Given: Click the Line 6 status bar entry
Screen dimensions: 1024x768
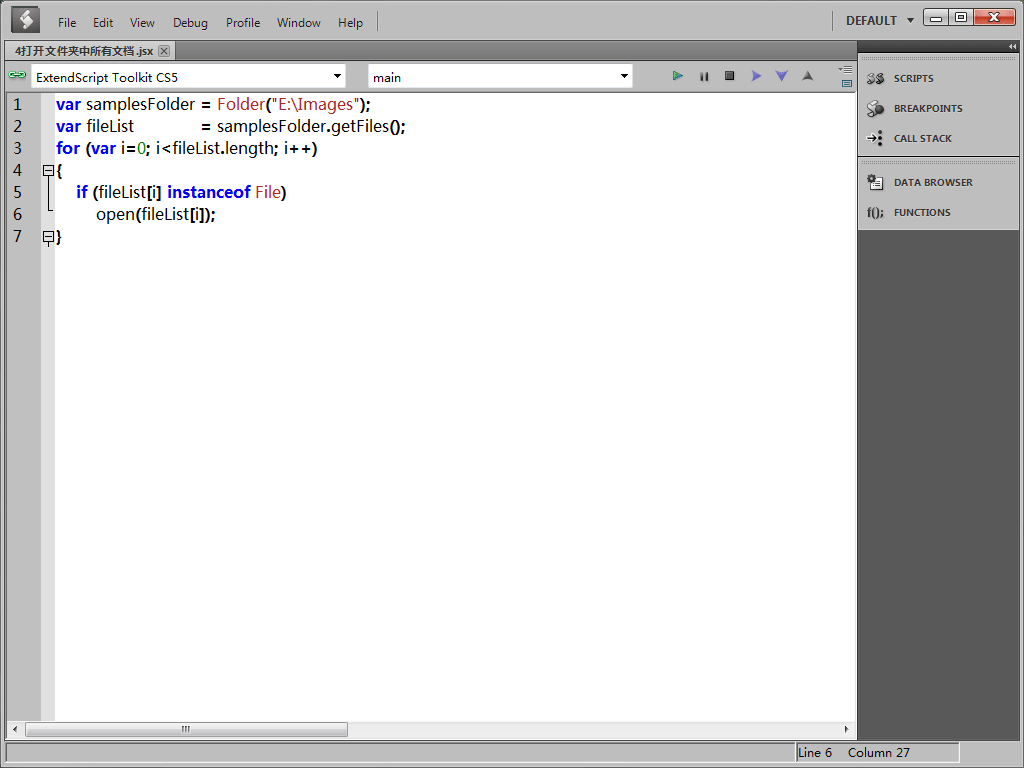Looking at the screenshot, I should (x=815, y=752).
